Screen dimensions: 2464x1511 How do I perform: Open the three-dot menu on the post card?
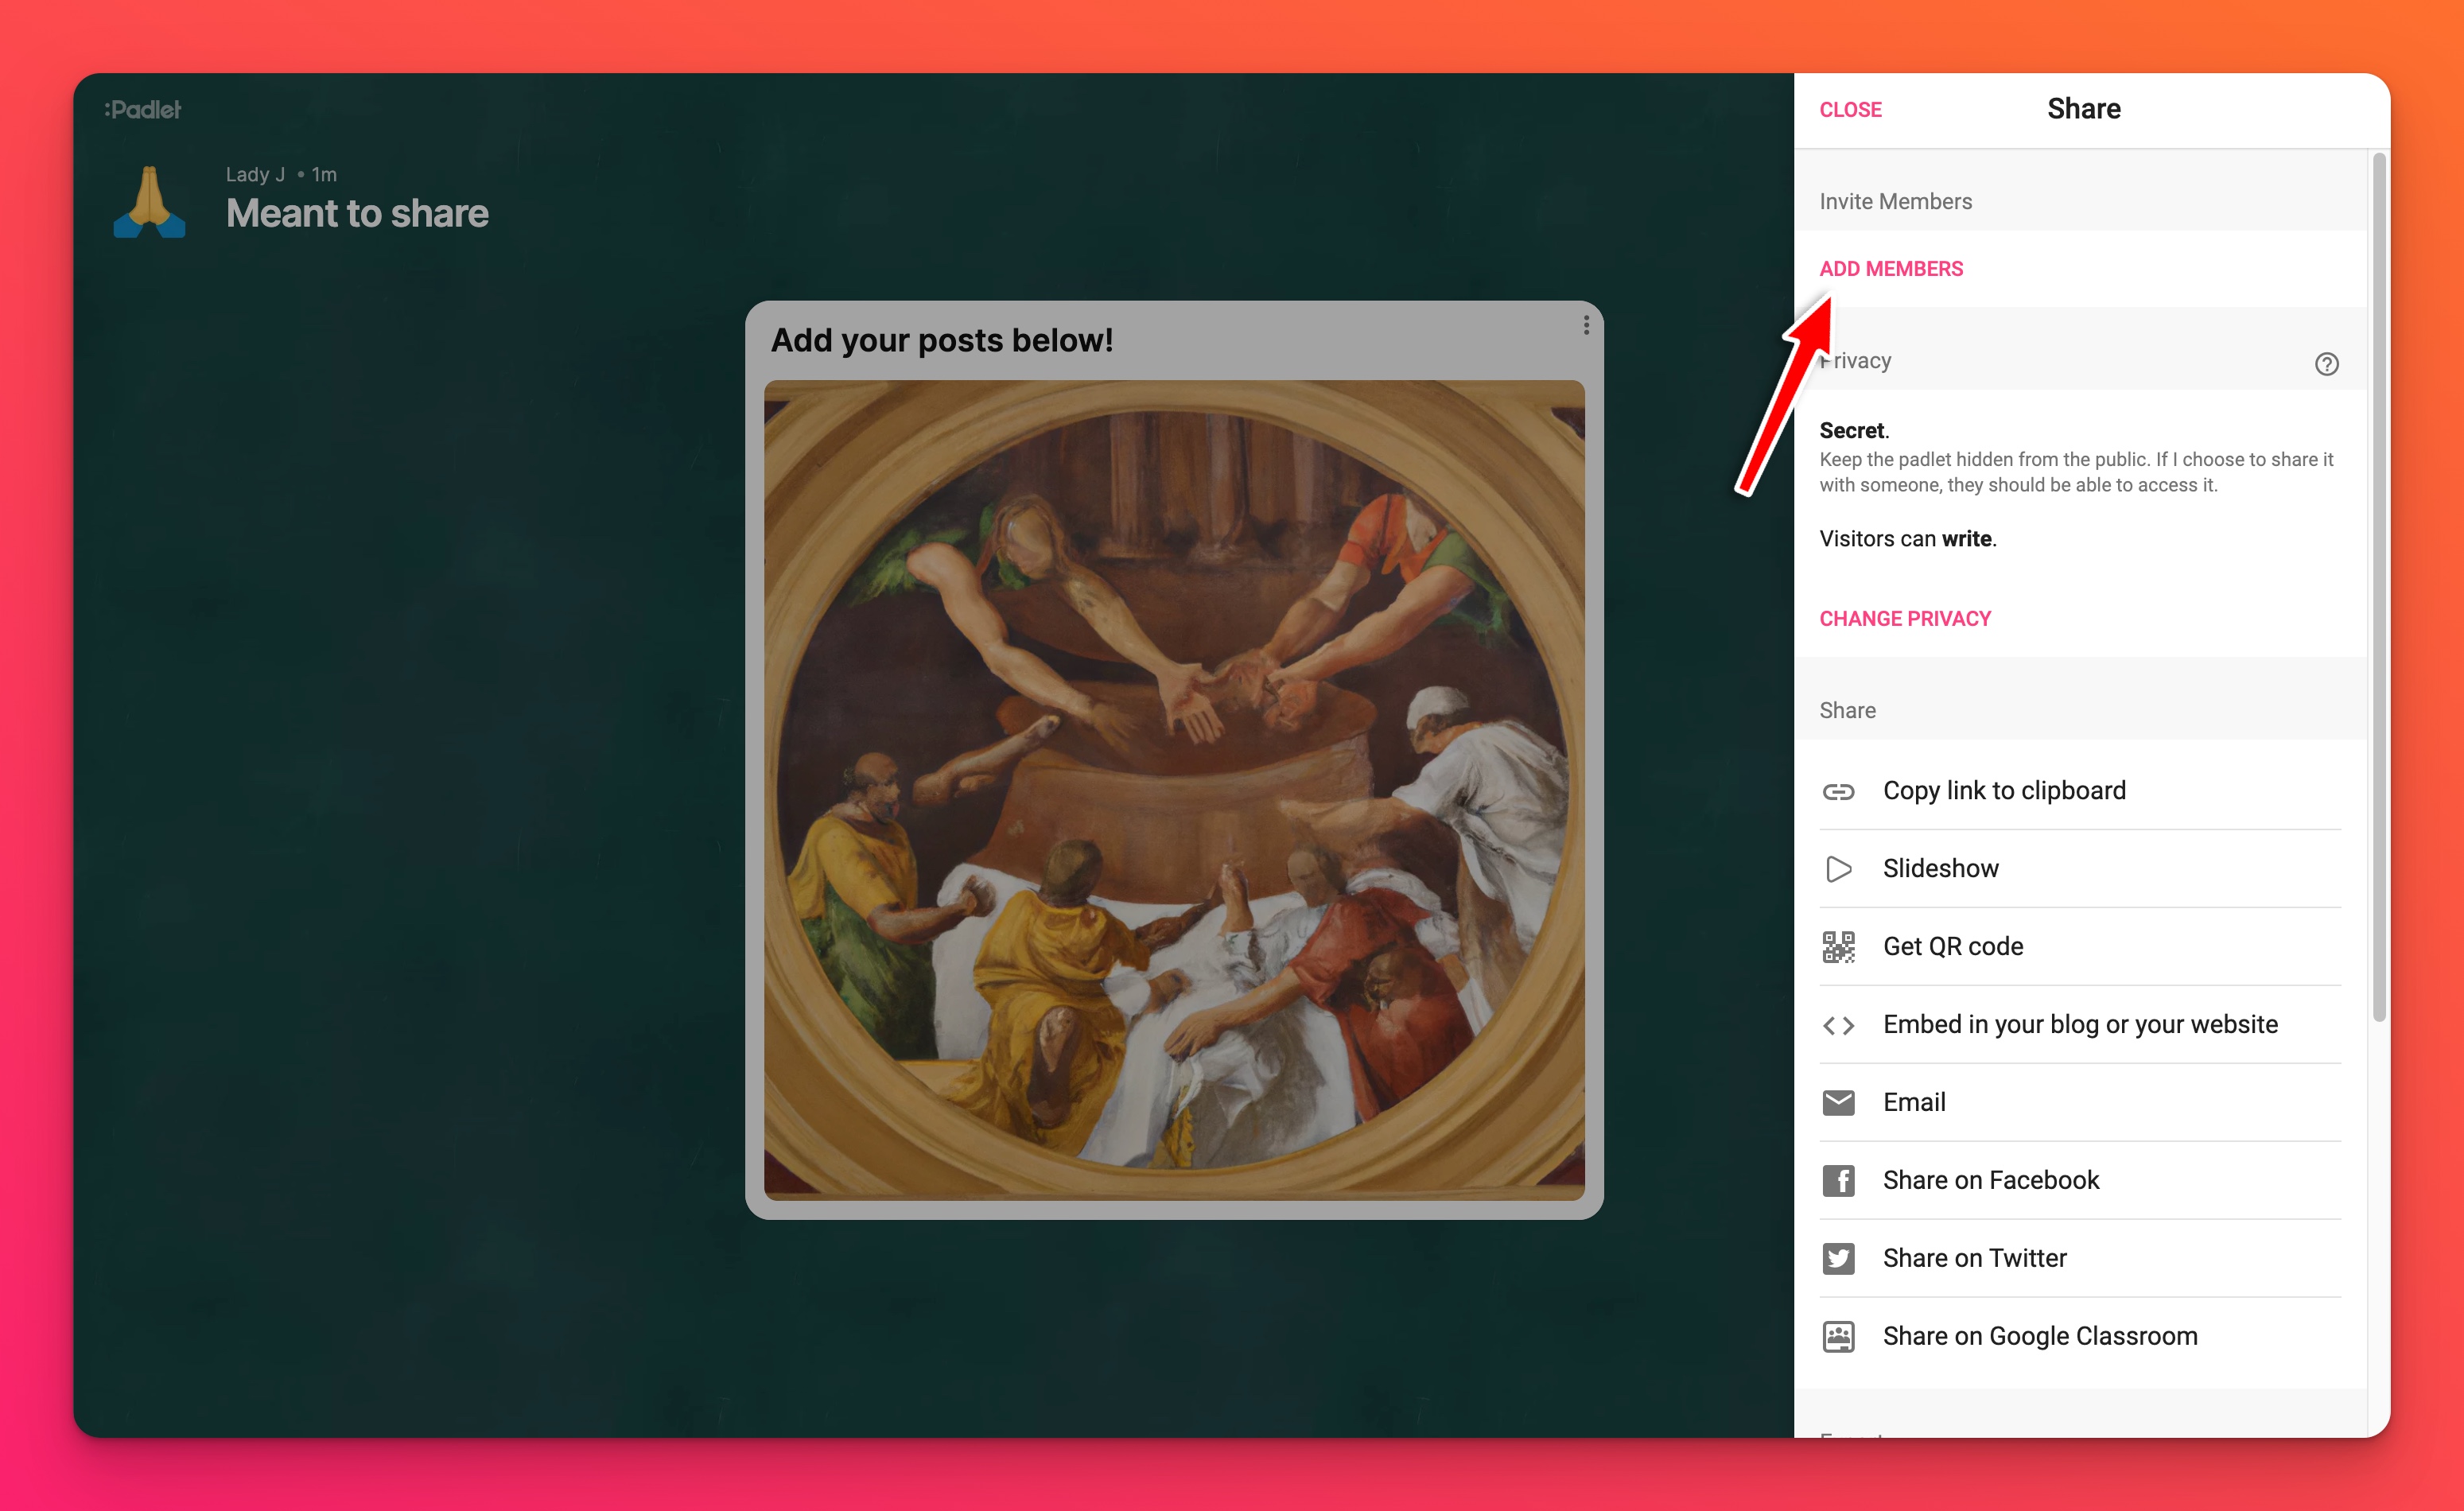pos(1586,325)
